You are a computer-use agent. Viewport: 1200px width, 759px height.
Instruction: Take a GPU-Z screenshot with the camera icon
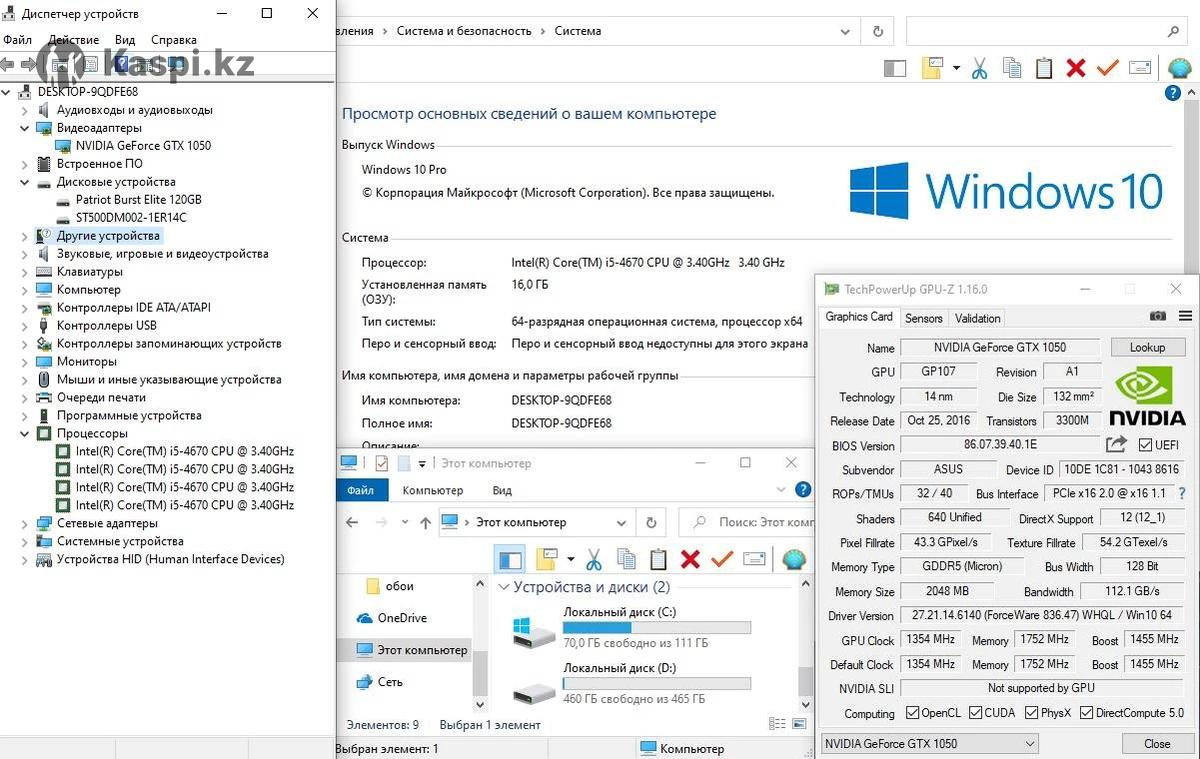pyautogui.click(x=1158, y=316)
